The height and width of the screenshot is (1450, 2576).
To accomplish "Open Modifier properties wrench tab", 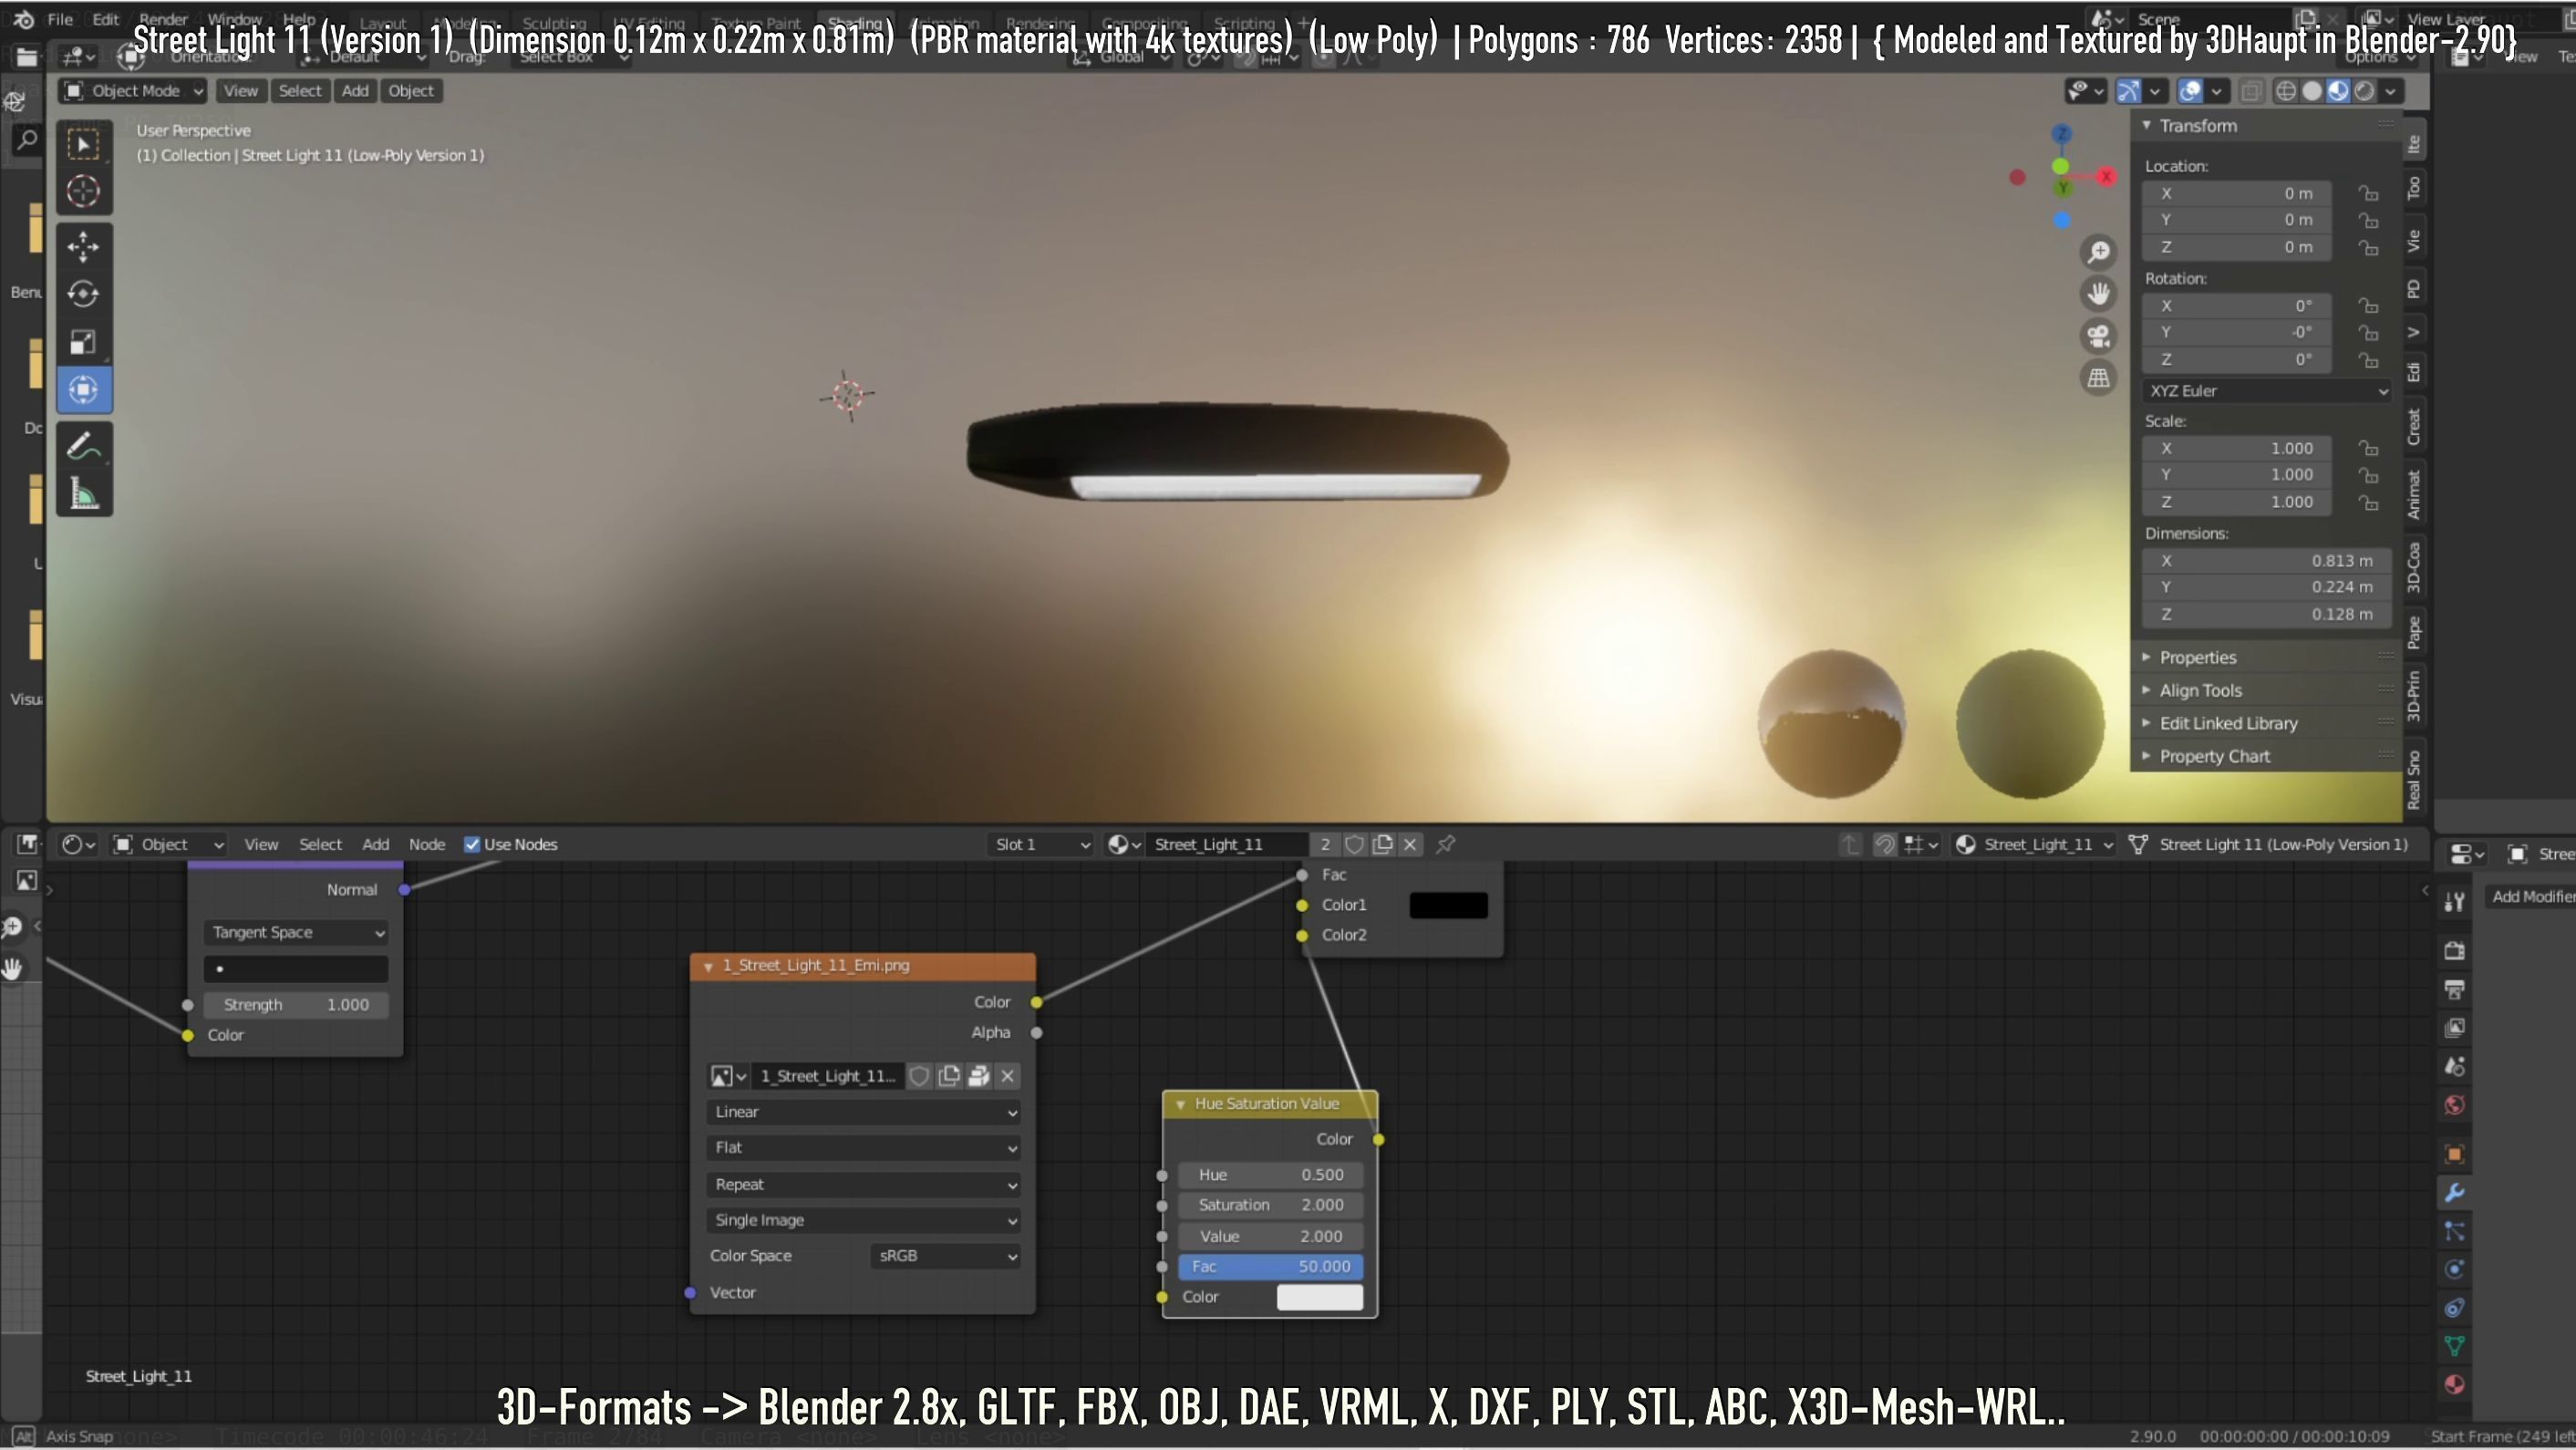I will click(2454, 1193).
